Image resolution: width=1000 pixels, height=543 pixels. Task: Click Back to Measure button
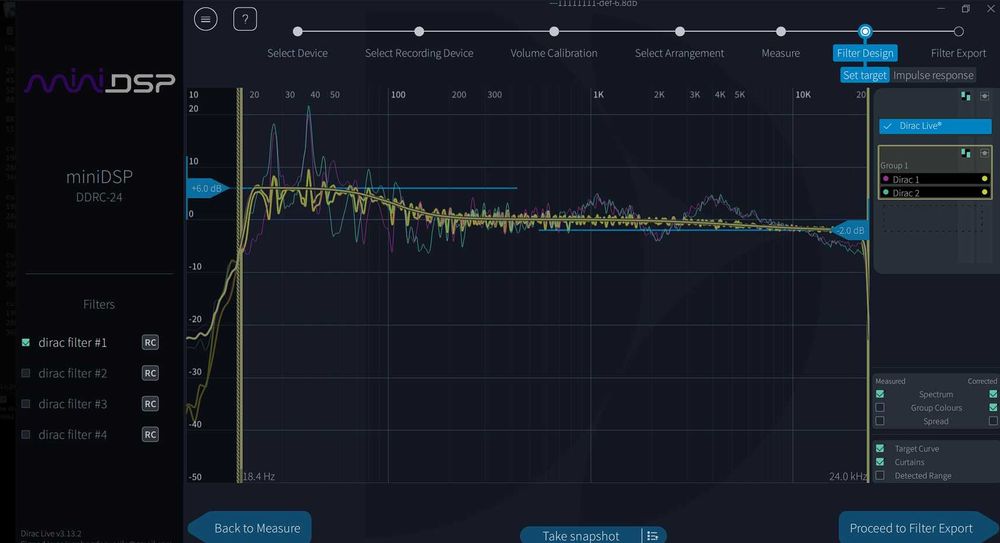[x=249, y=528]
